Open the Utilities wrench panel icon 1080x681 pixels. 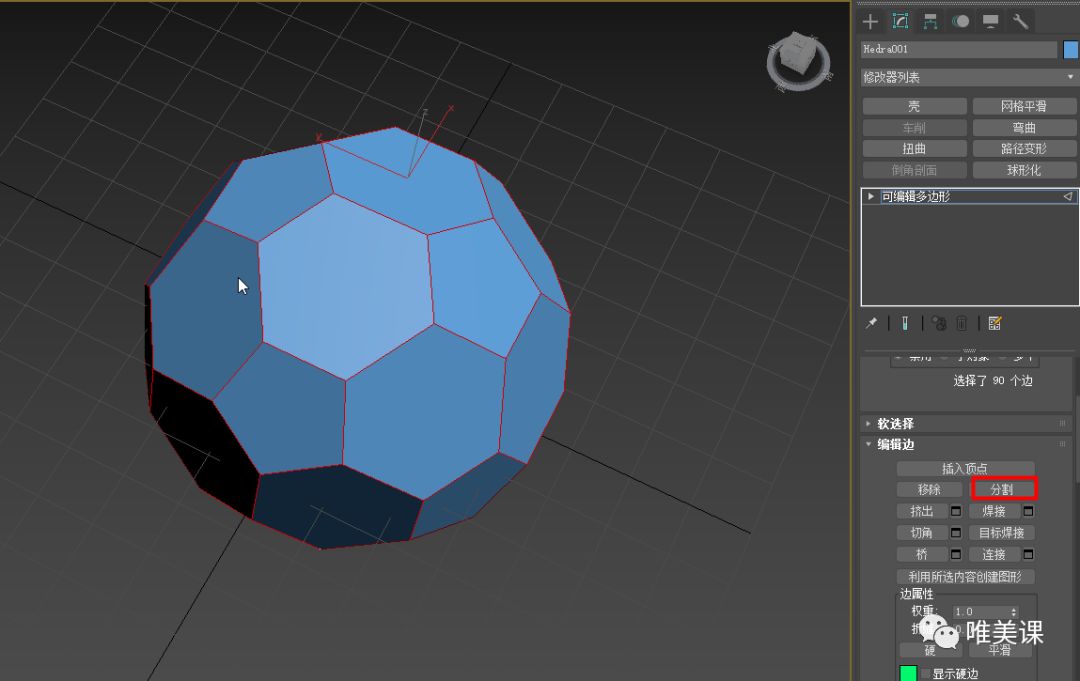pos(1020,21)
